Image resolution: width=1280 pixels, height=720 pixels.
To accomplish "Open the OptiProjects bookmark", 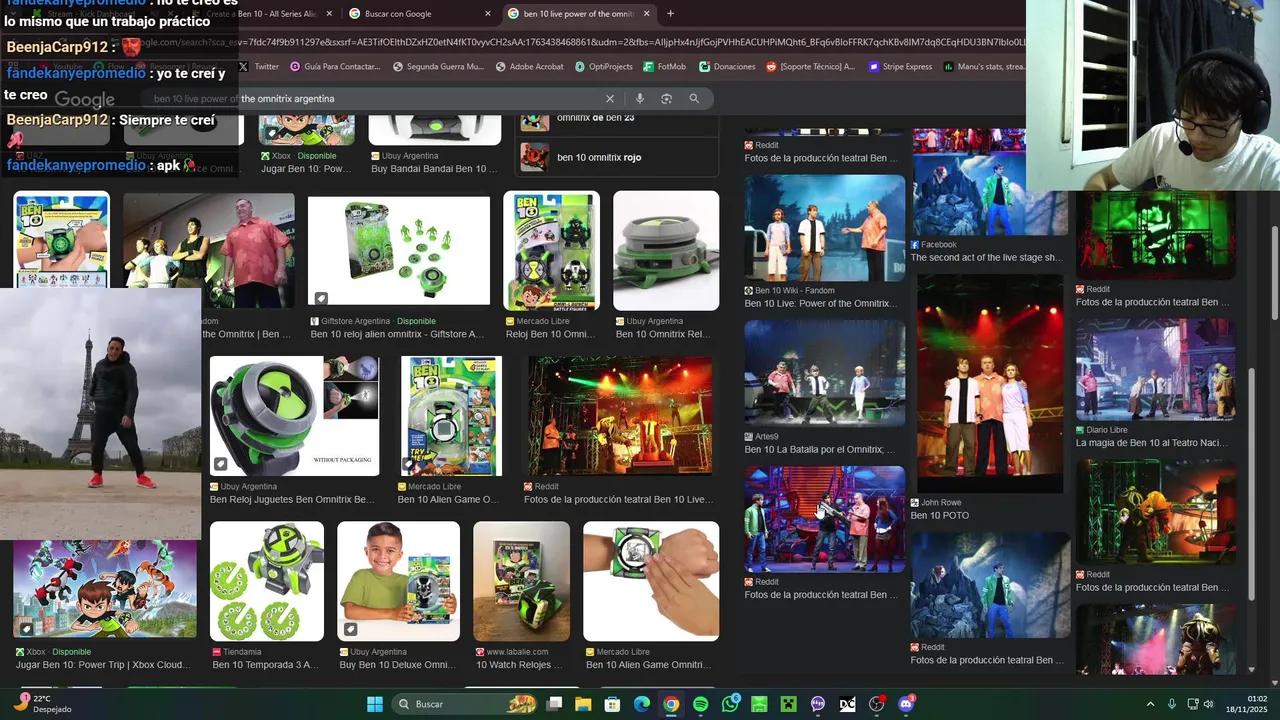I will click(604, 67).
